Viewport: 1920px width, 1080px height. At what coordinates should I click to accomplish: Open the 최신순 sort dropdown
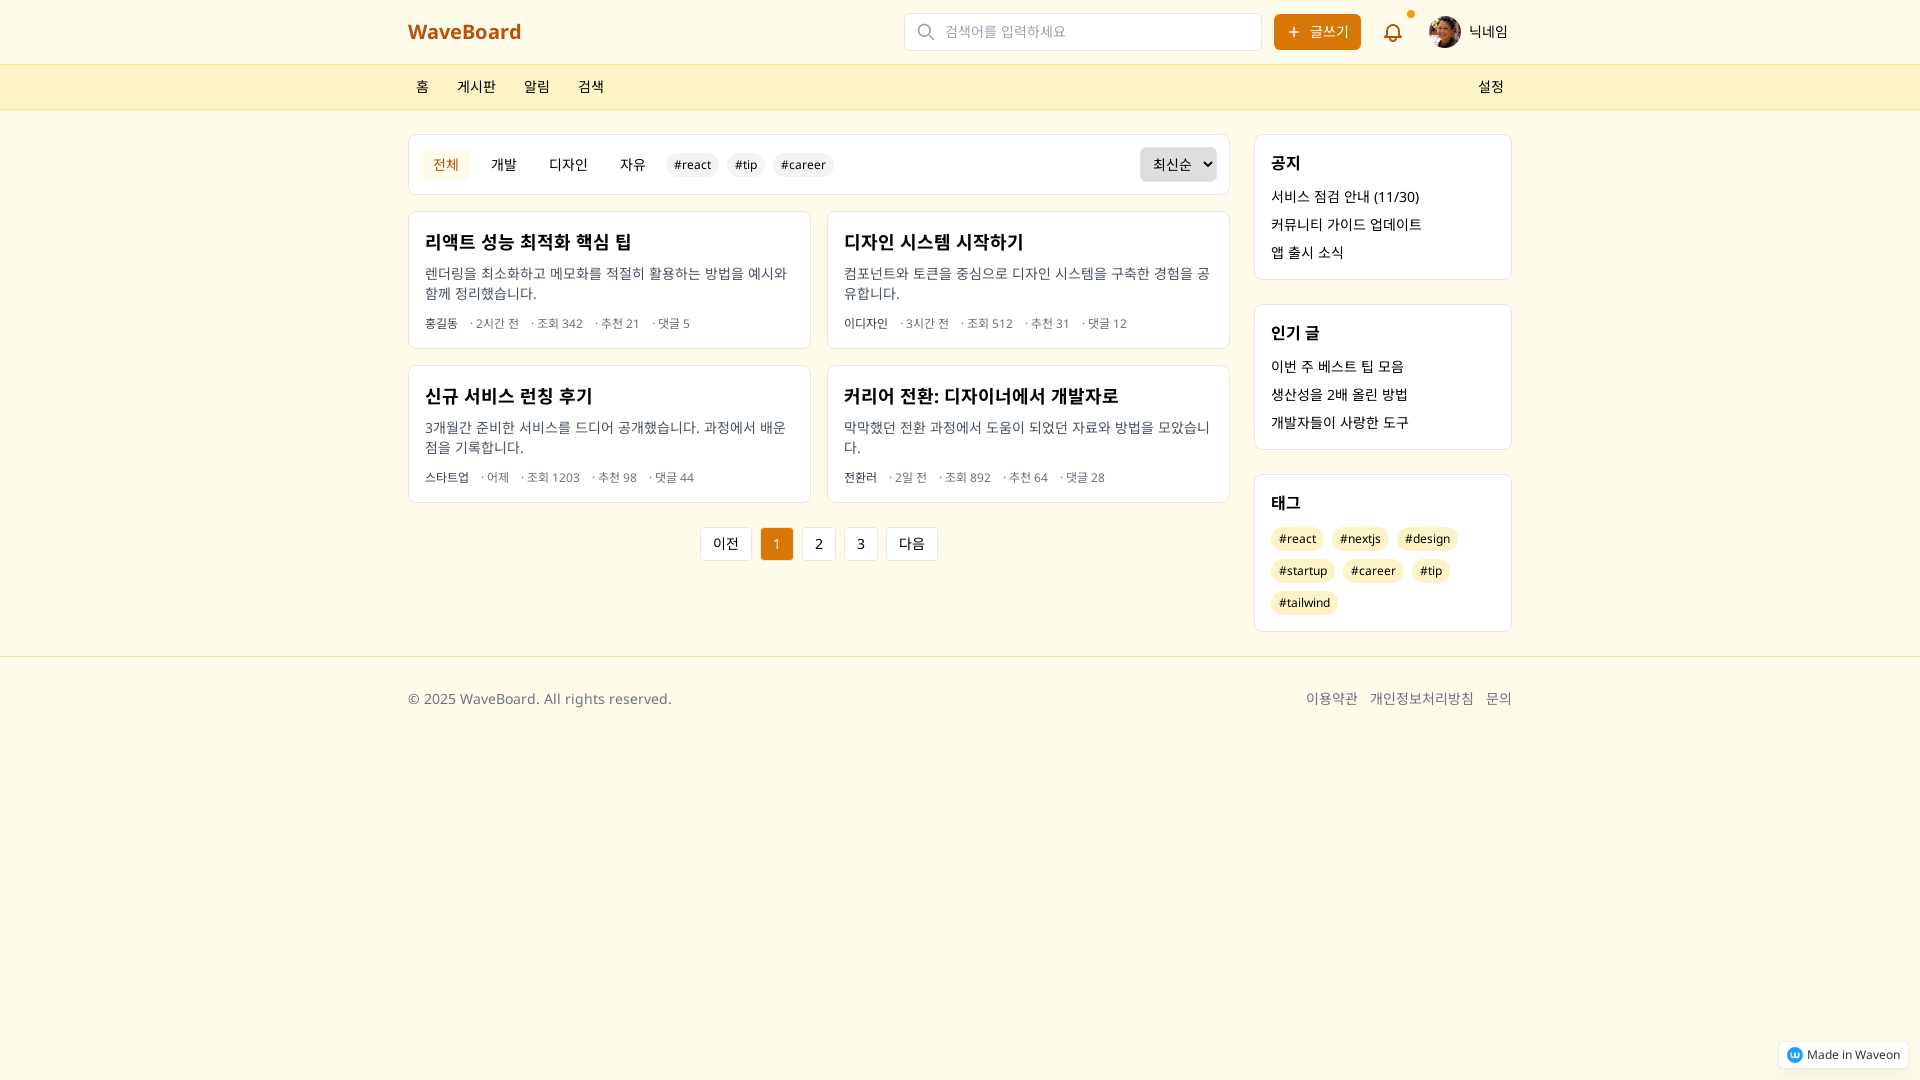(x=1178, y=164)
